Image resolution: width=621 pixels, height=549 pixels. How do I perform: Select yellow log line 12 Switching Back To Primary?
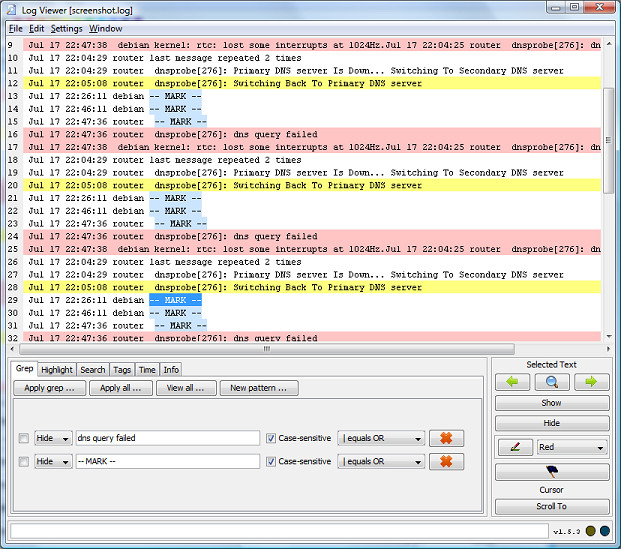pos(312,83)
